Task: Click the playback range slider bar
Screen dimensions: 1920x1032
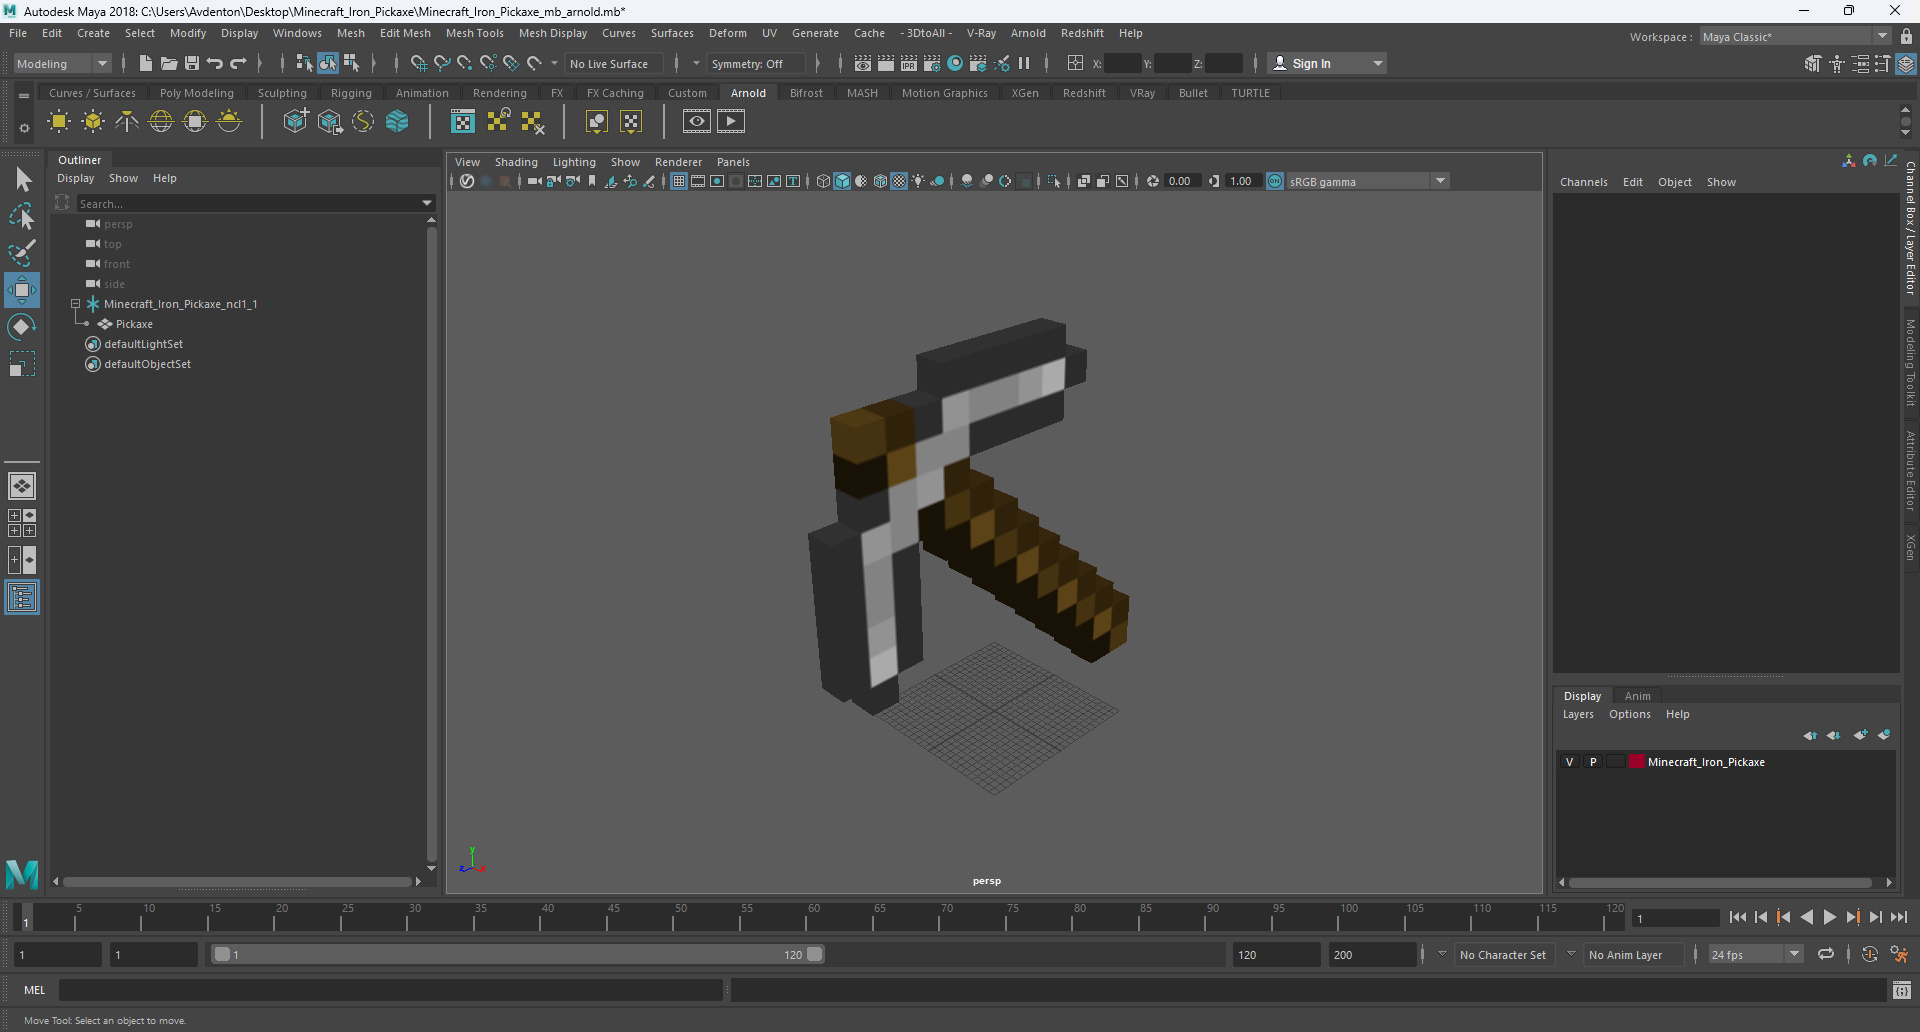Action: [519, 955]
